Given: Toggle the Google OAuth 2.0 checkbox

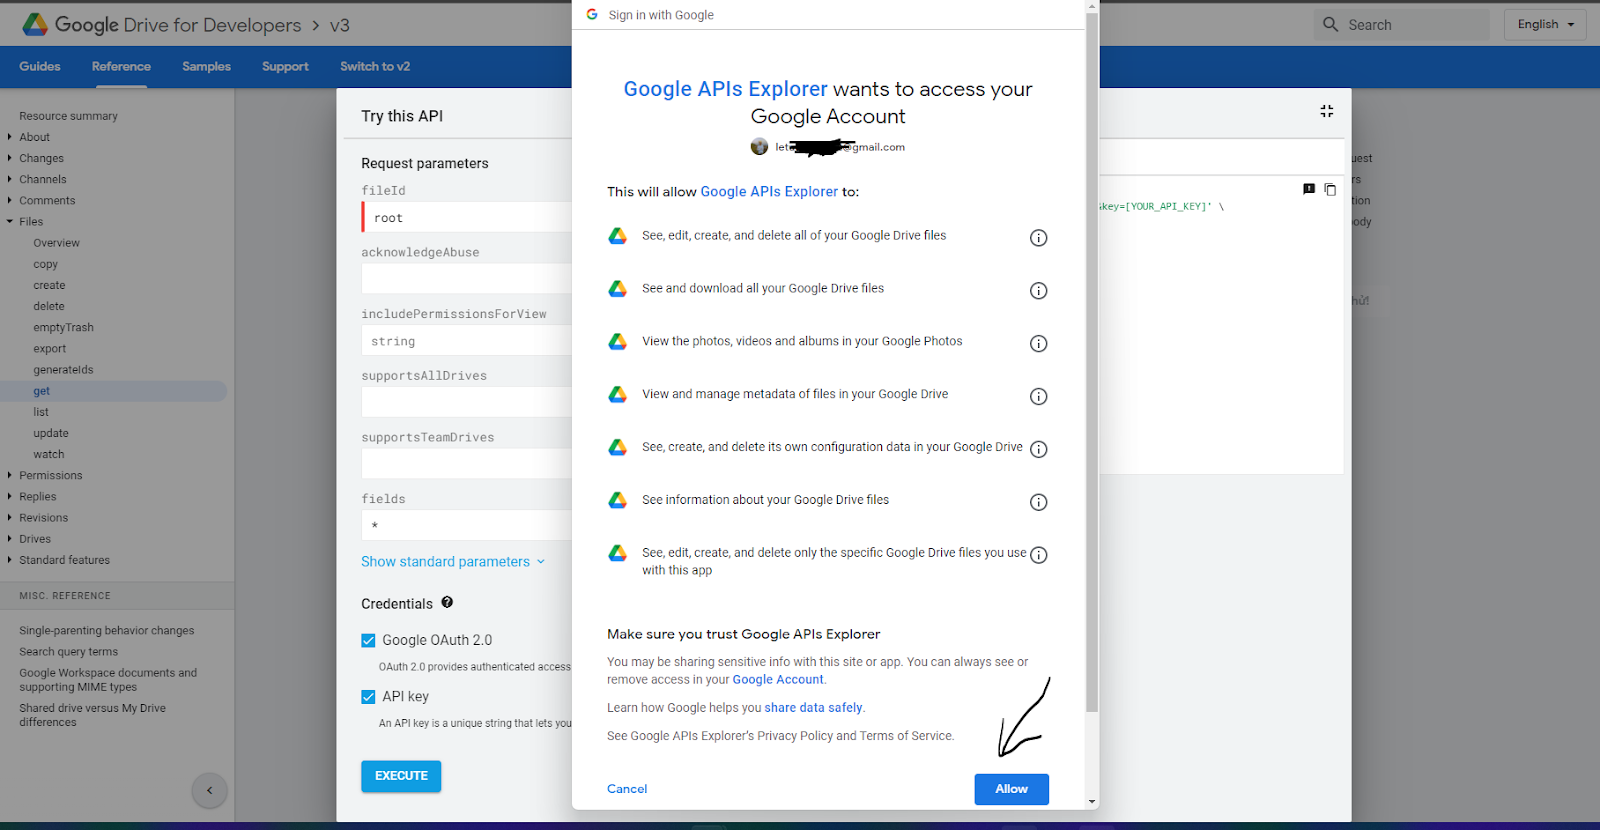Looking at the screenshot, I should (368, 640).
